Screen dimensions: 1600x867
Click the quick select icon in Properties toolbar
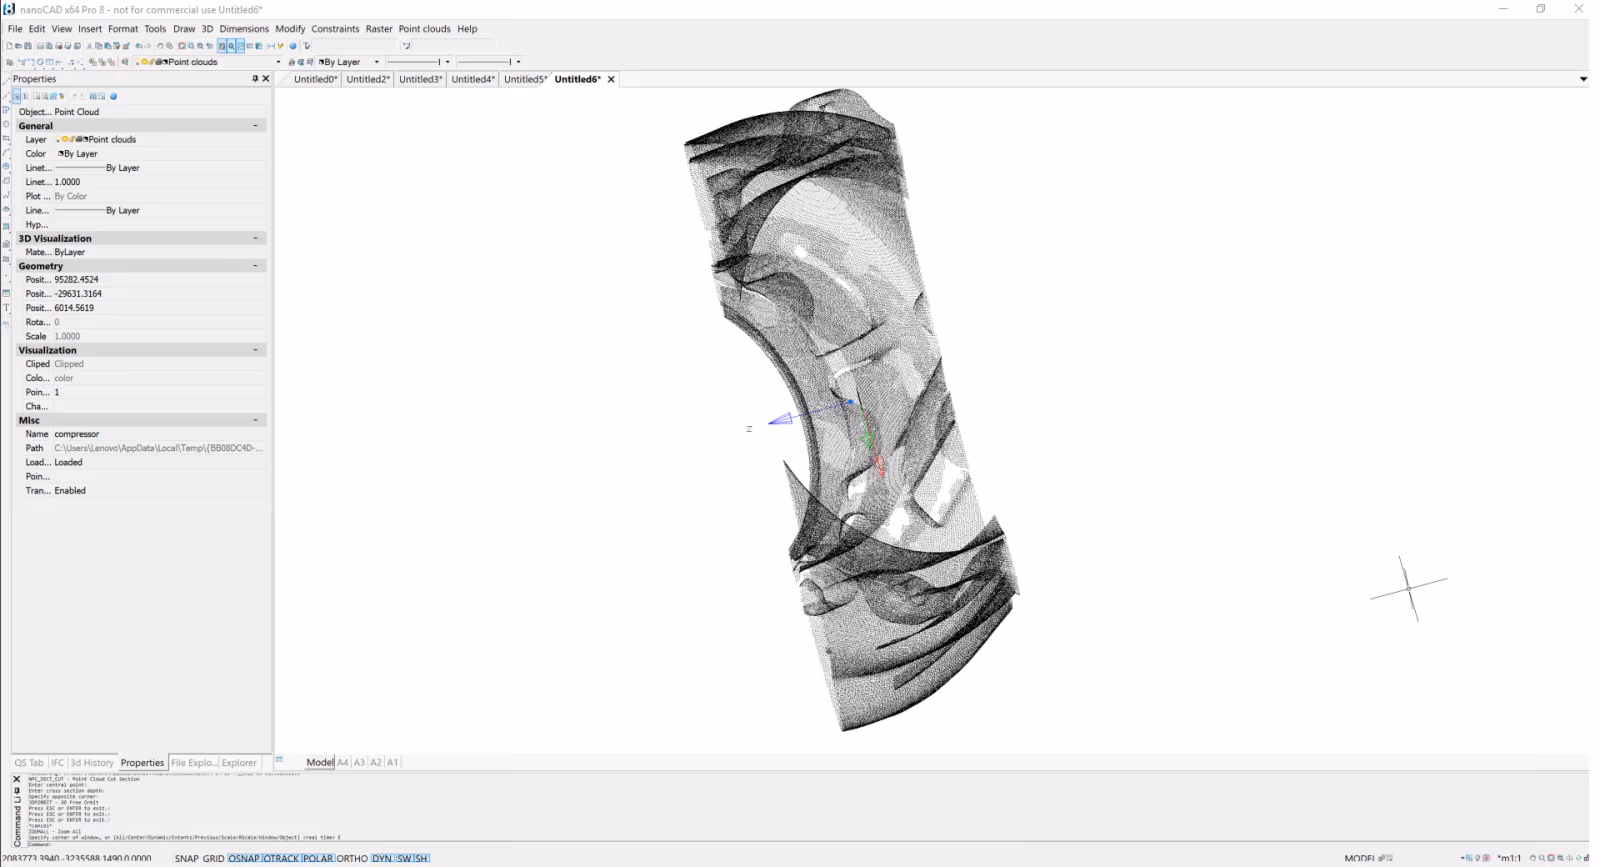tap(62, 96)
